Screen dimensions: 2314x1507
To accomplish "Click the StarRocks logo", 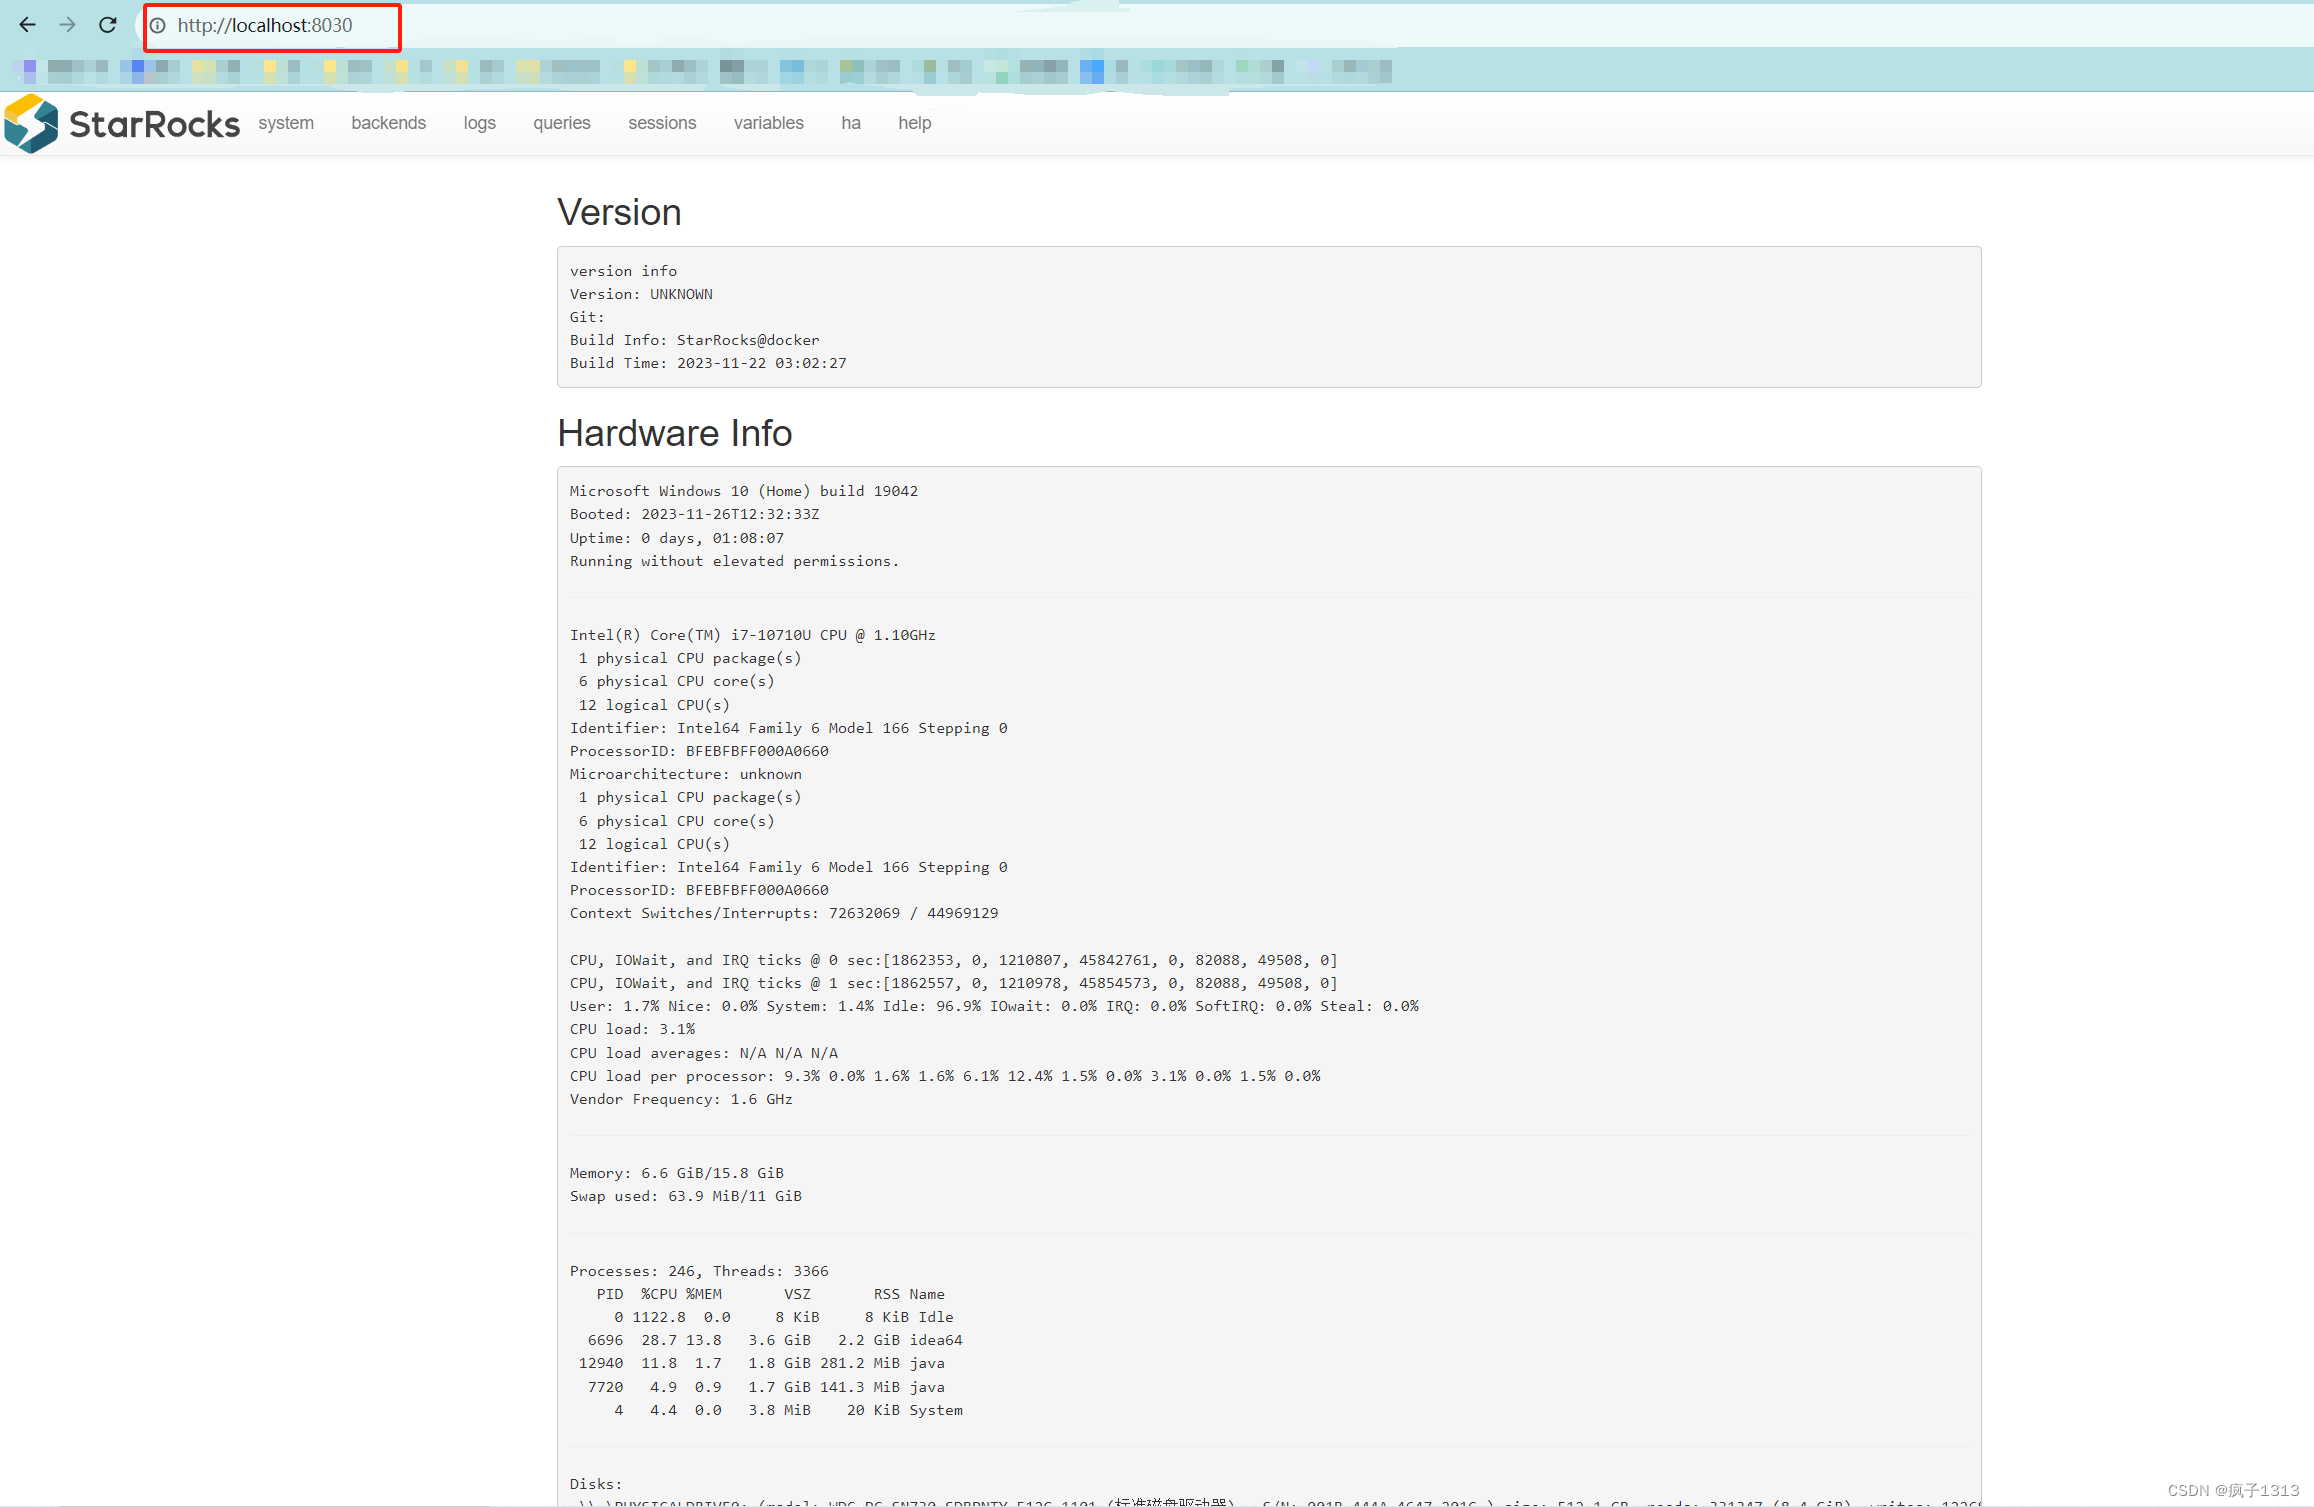I will pyautogui.click(x=122, y=124).
